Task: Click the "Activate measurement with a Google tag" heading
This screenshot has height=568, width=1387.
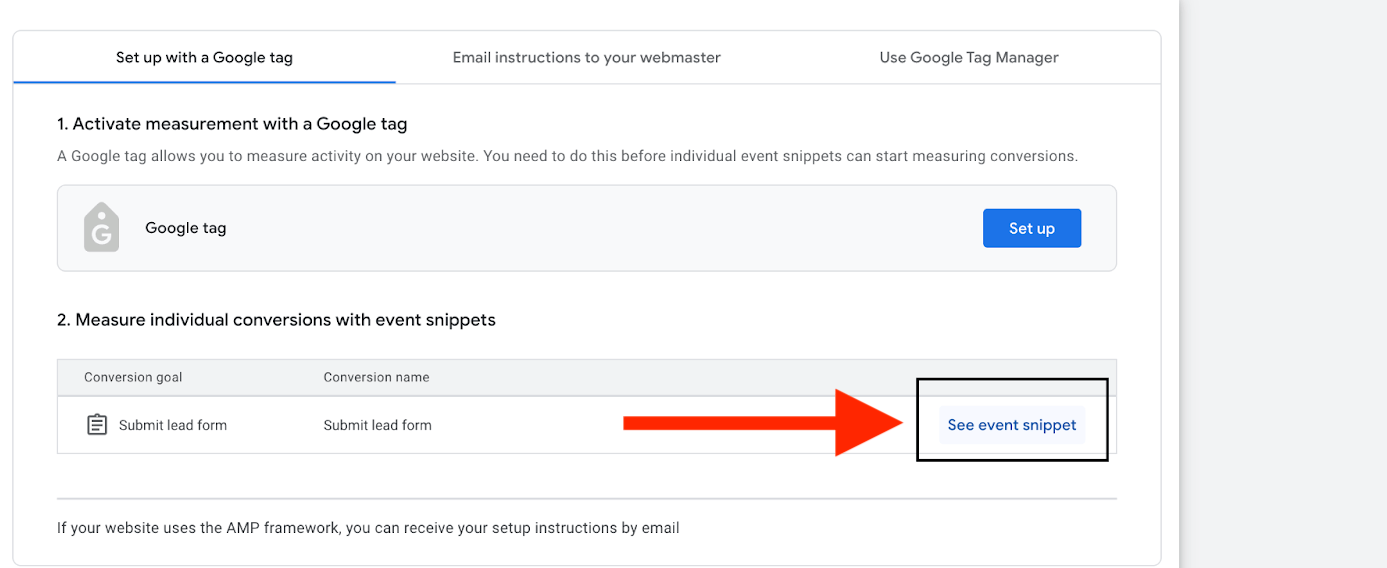Action: tap(232, 124)
